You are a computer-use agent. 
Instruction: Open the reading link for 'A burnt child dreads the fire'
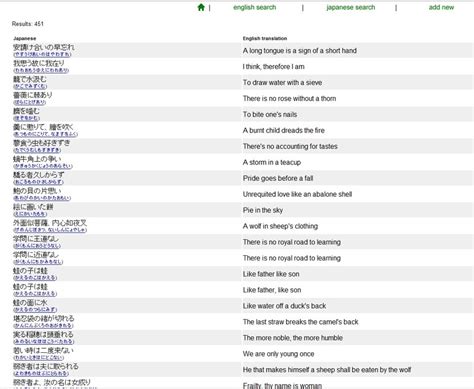(45, 134)
